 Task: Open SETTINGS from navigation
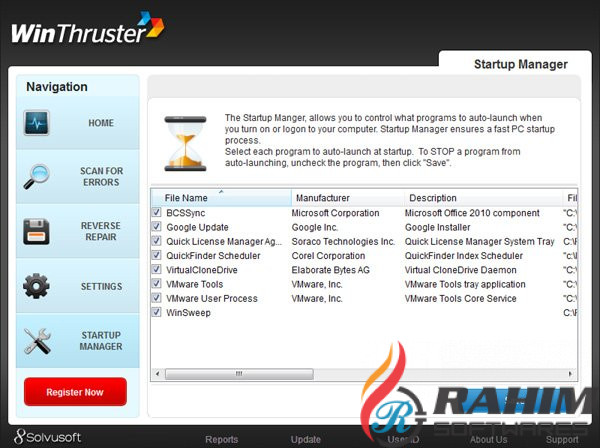[78, 286]
